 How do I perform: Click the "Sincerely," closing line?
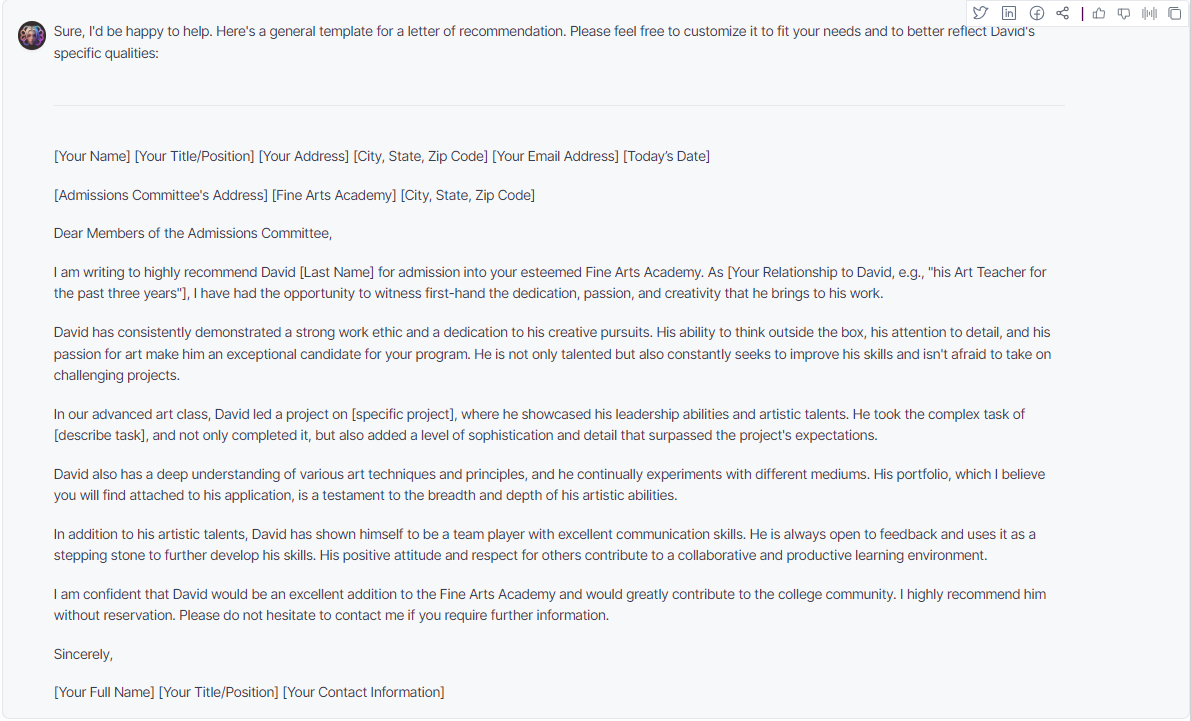[x=83, y=654]
